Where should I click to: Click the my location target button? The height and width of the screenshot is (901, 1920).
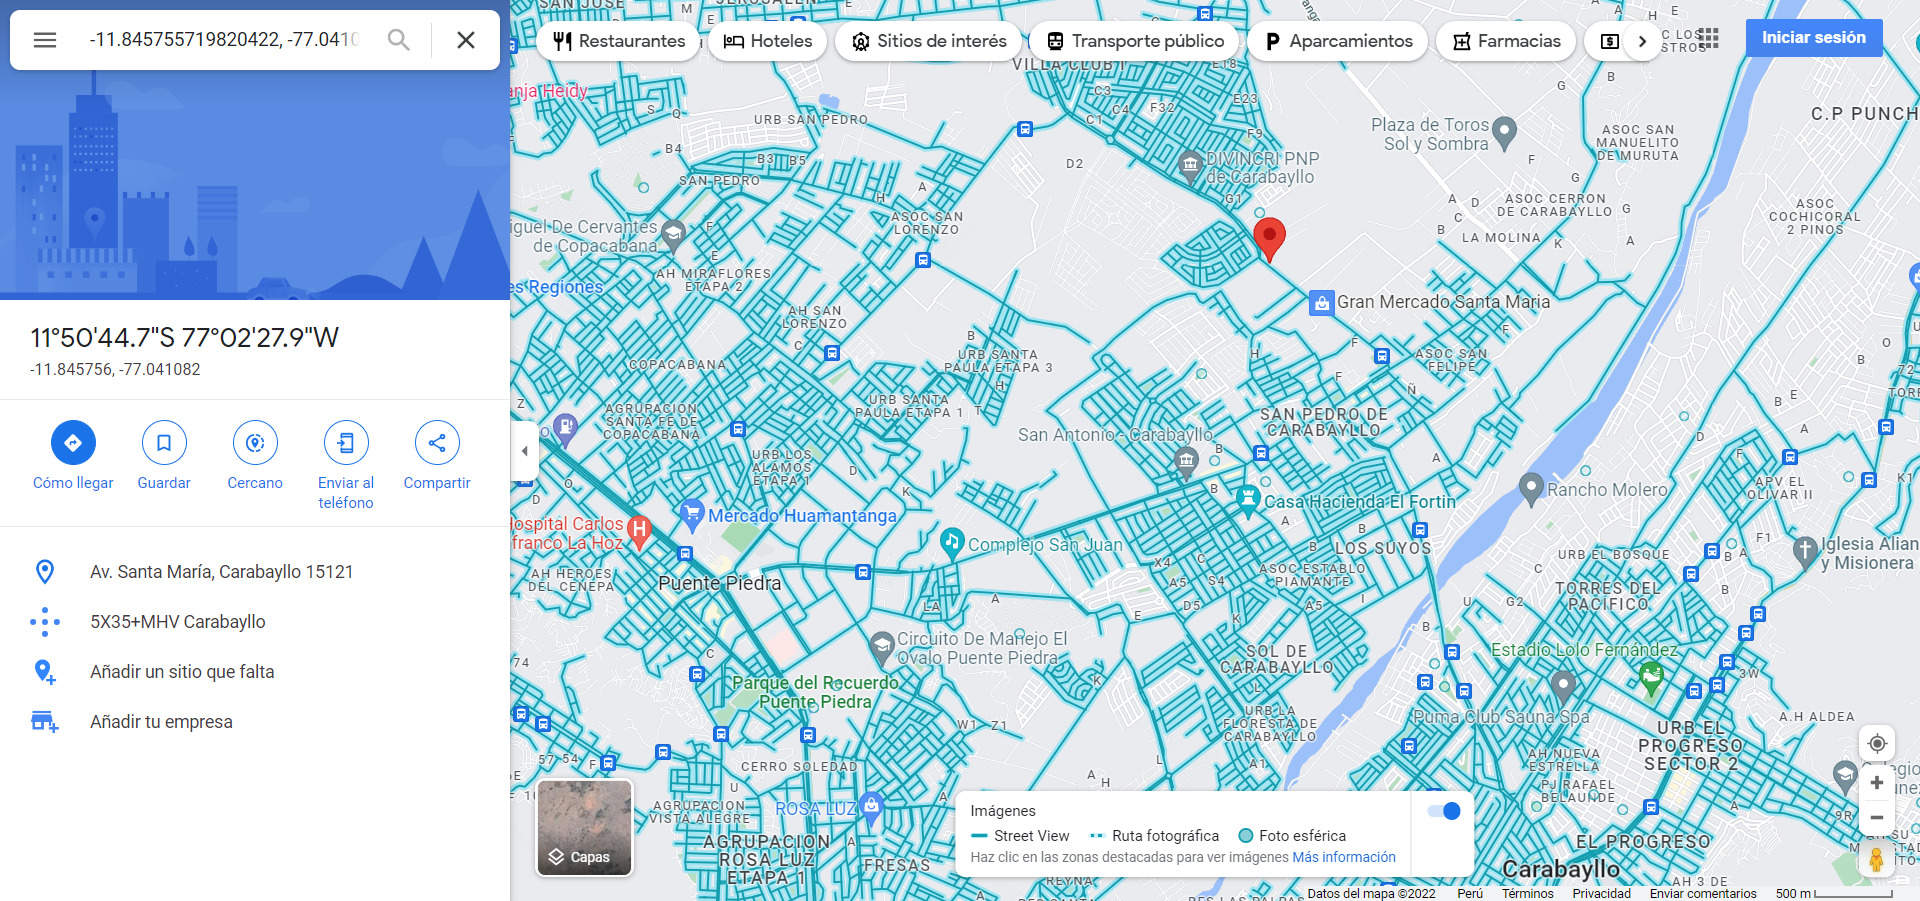1877,743
